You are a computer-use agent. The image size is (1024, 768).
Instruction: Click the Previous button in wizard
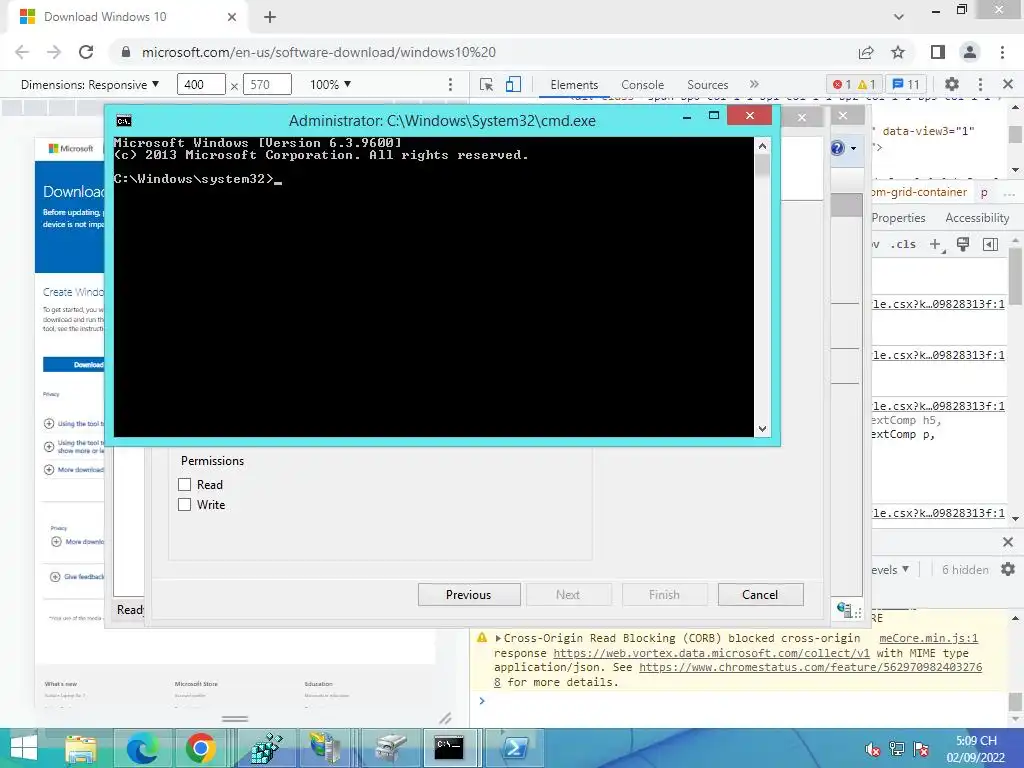click(x=469, y=595)
